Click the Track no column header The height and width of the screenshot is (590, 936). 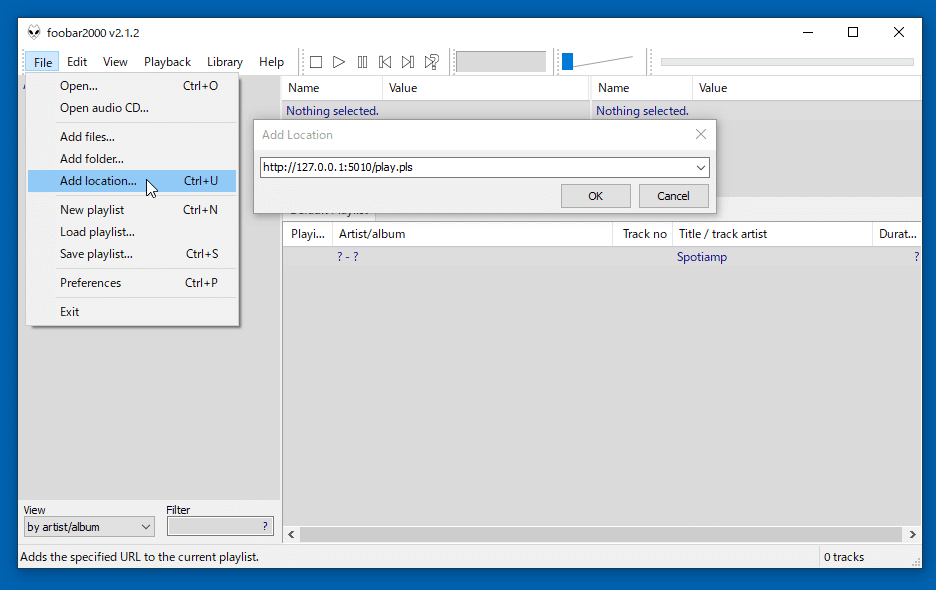pos(643,234)
